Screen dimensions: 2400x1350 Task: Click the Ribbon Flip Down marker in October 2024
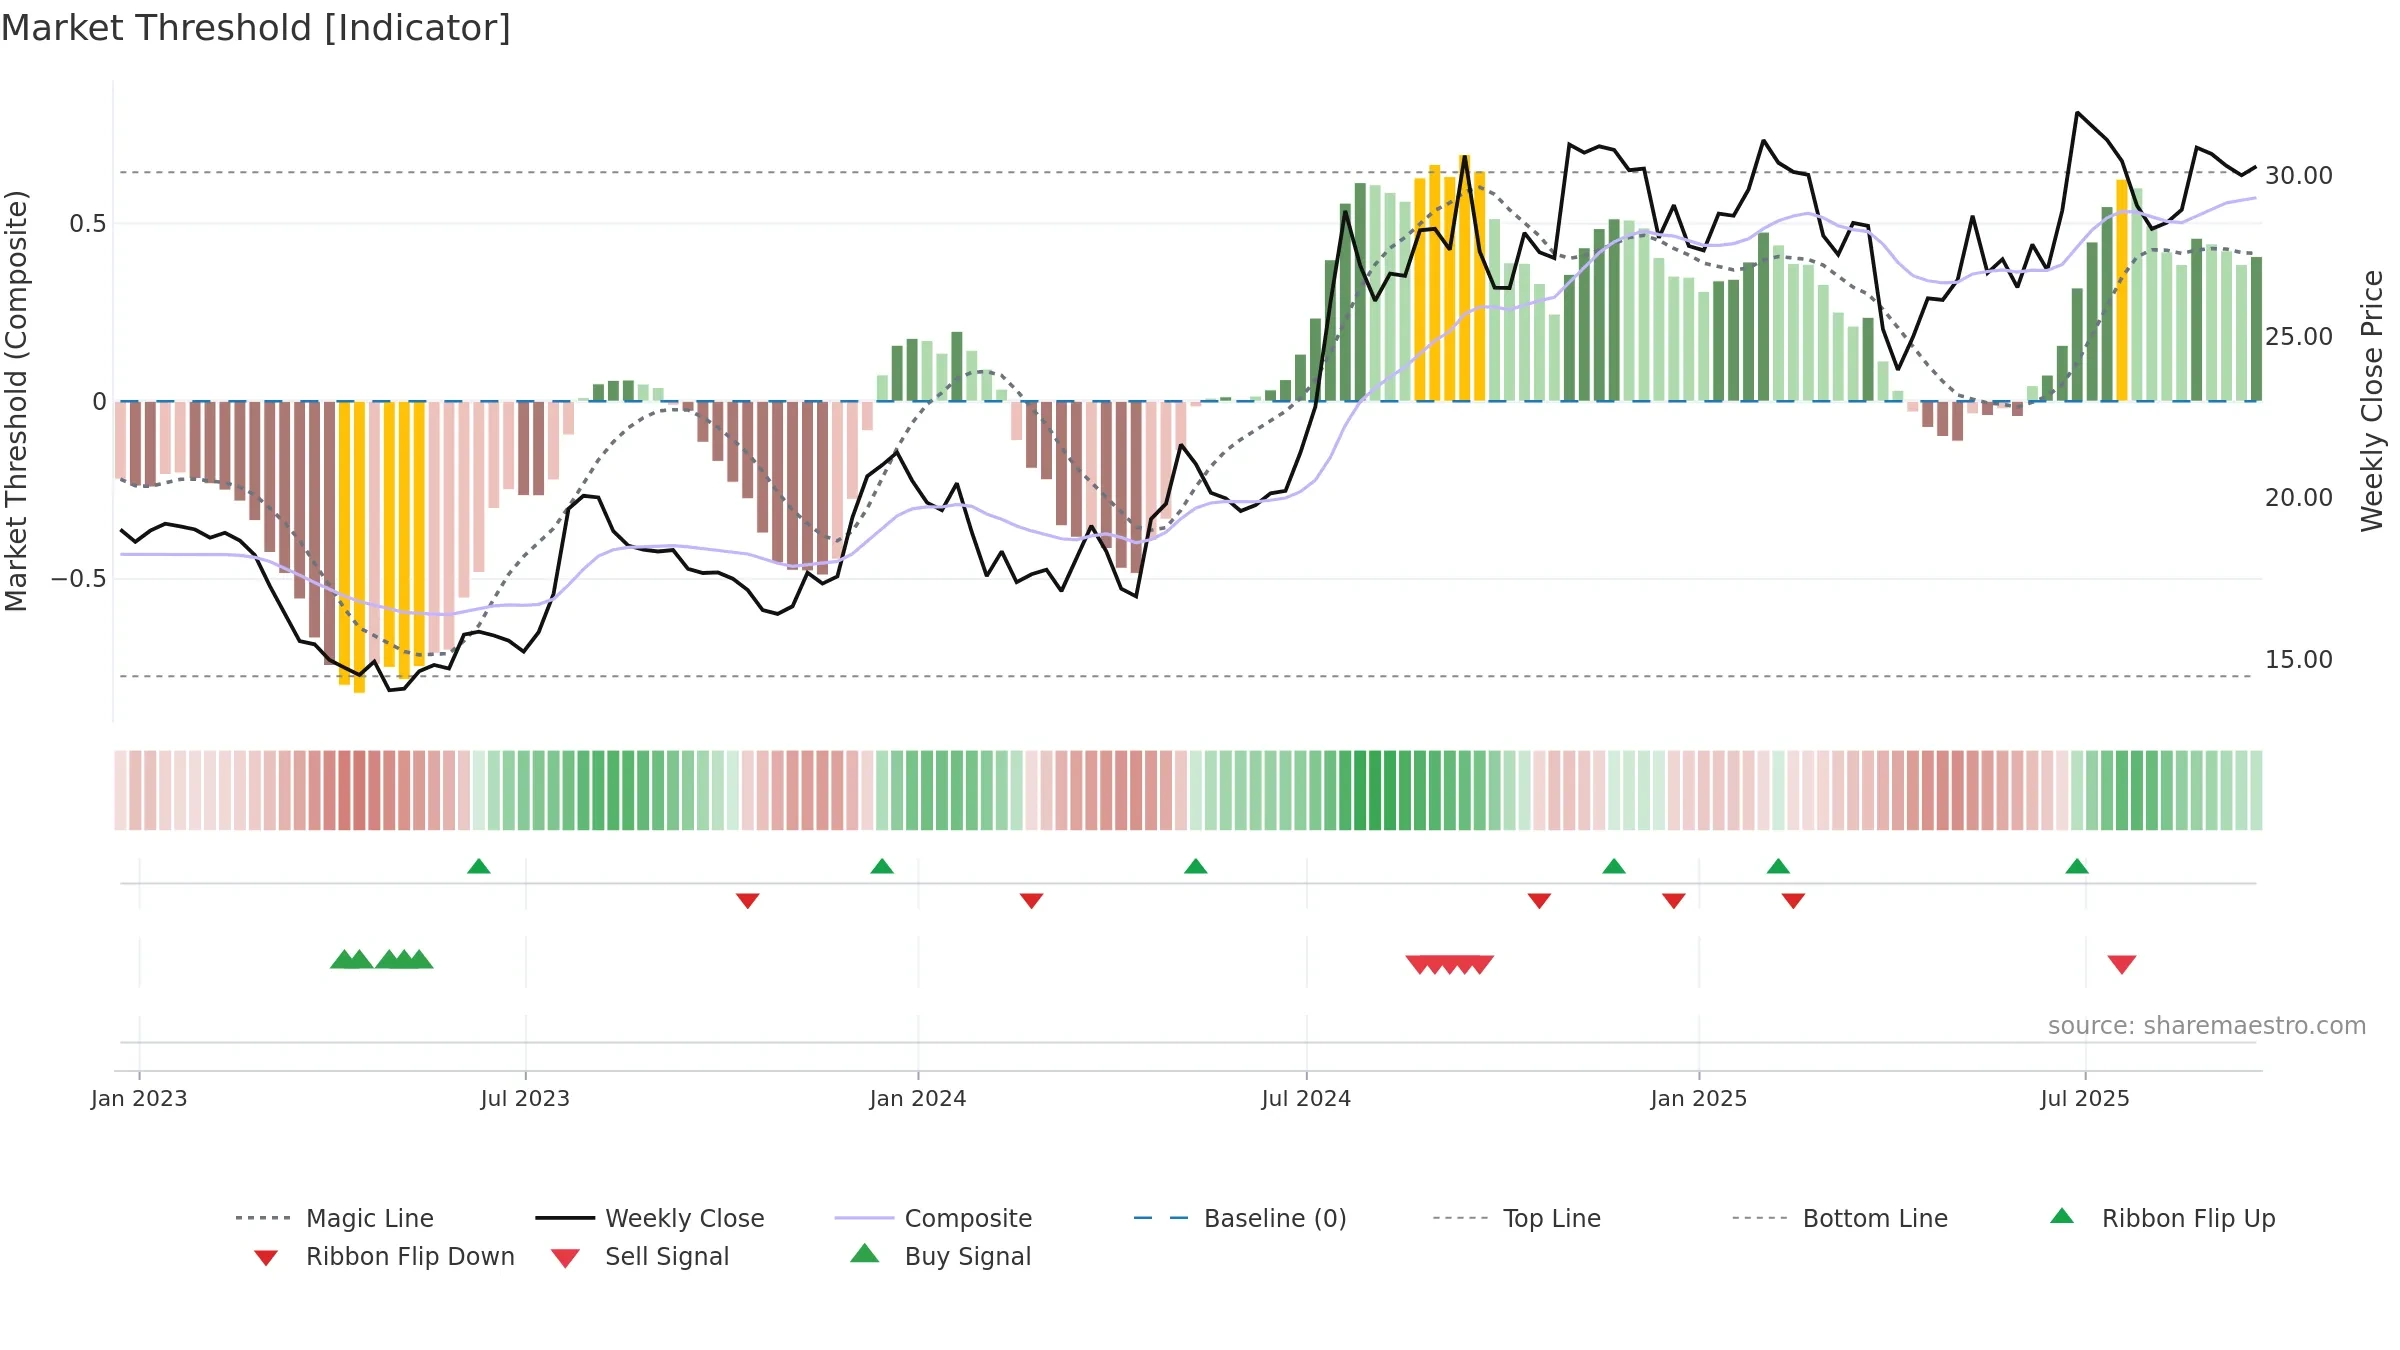tap(1540, 901)
